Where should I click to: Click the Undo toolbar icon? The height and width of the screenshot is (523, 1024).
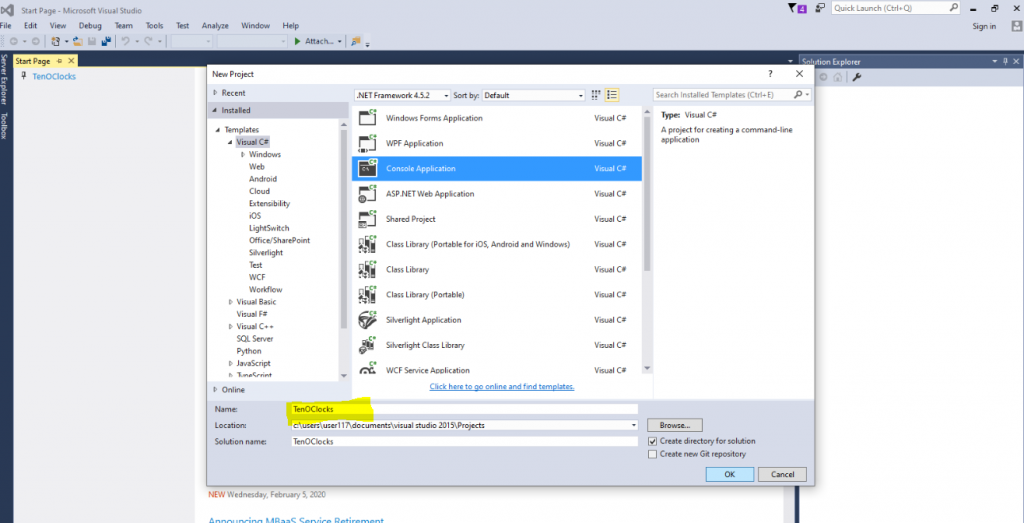pos(125,41)
